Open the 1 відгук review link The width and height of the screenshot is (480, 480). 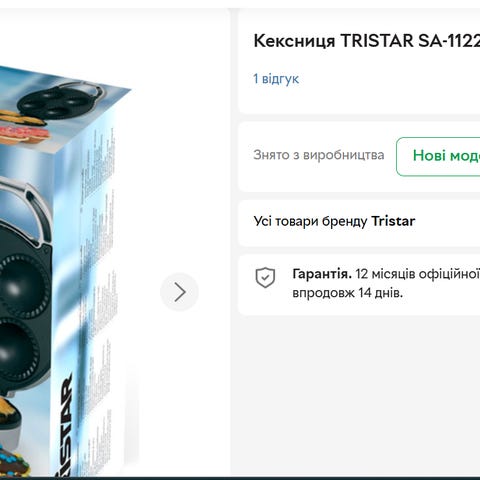[276, 79]
